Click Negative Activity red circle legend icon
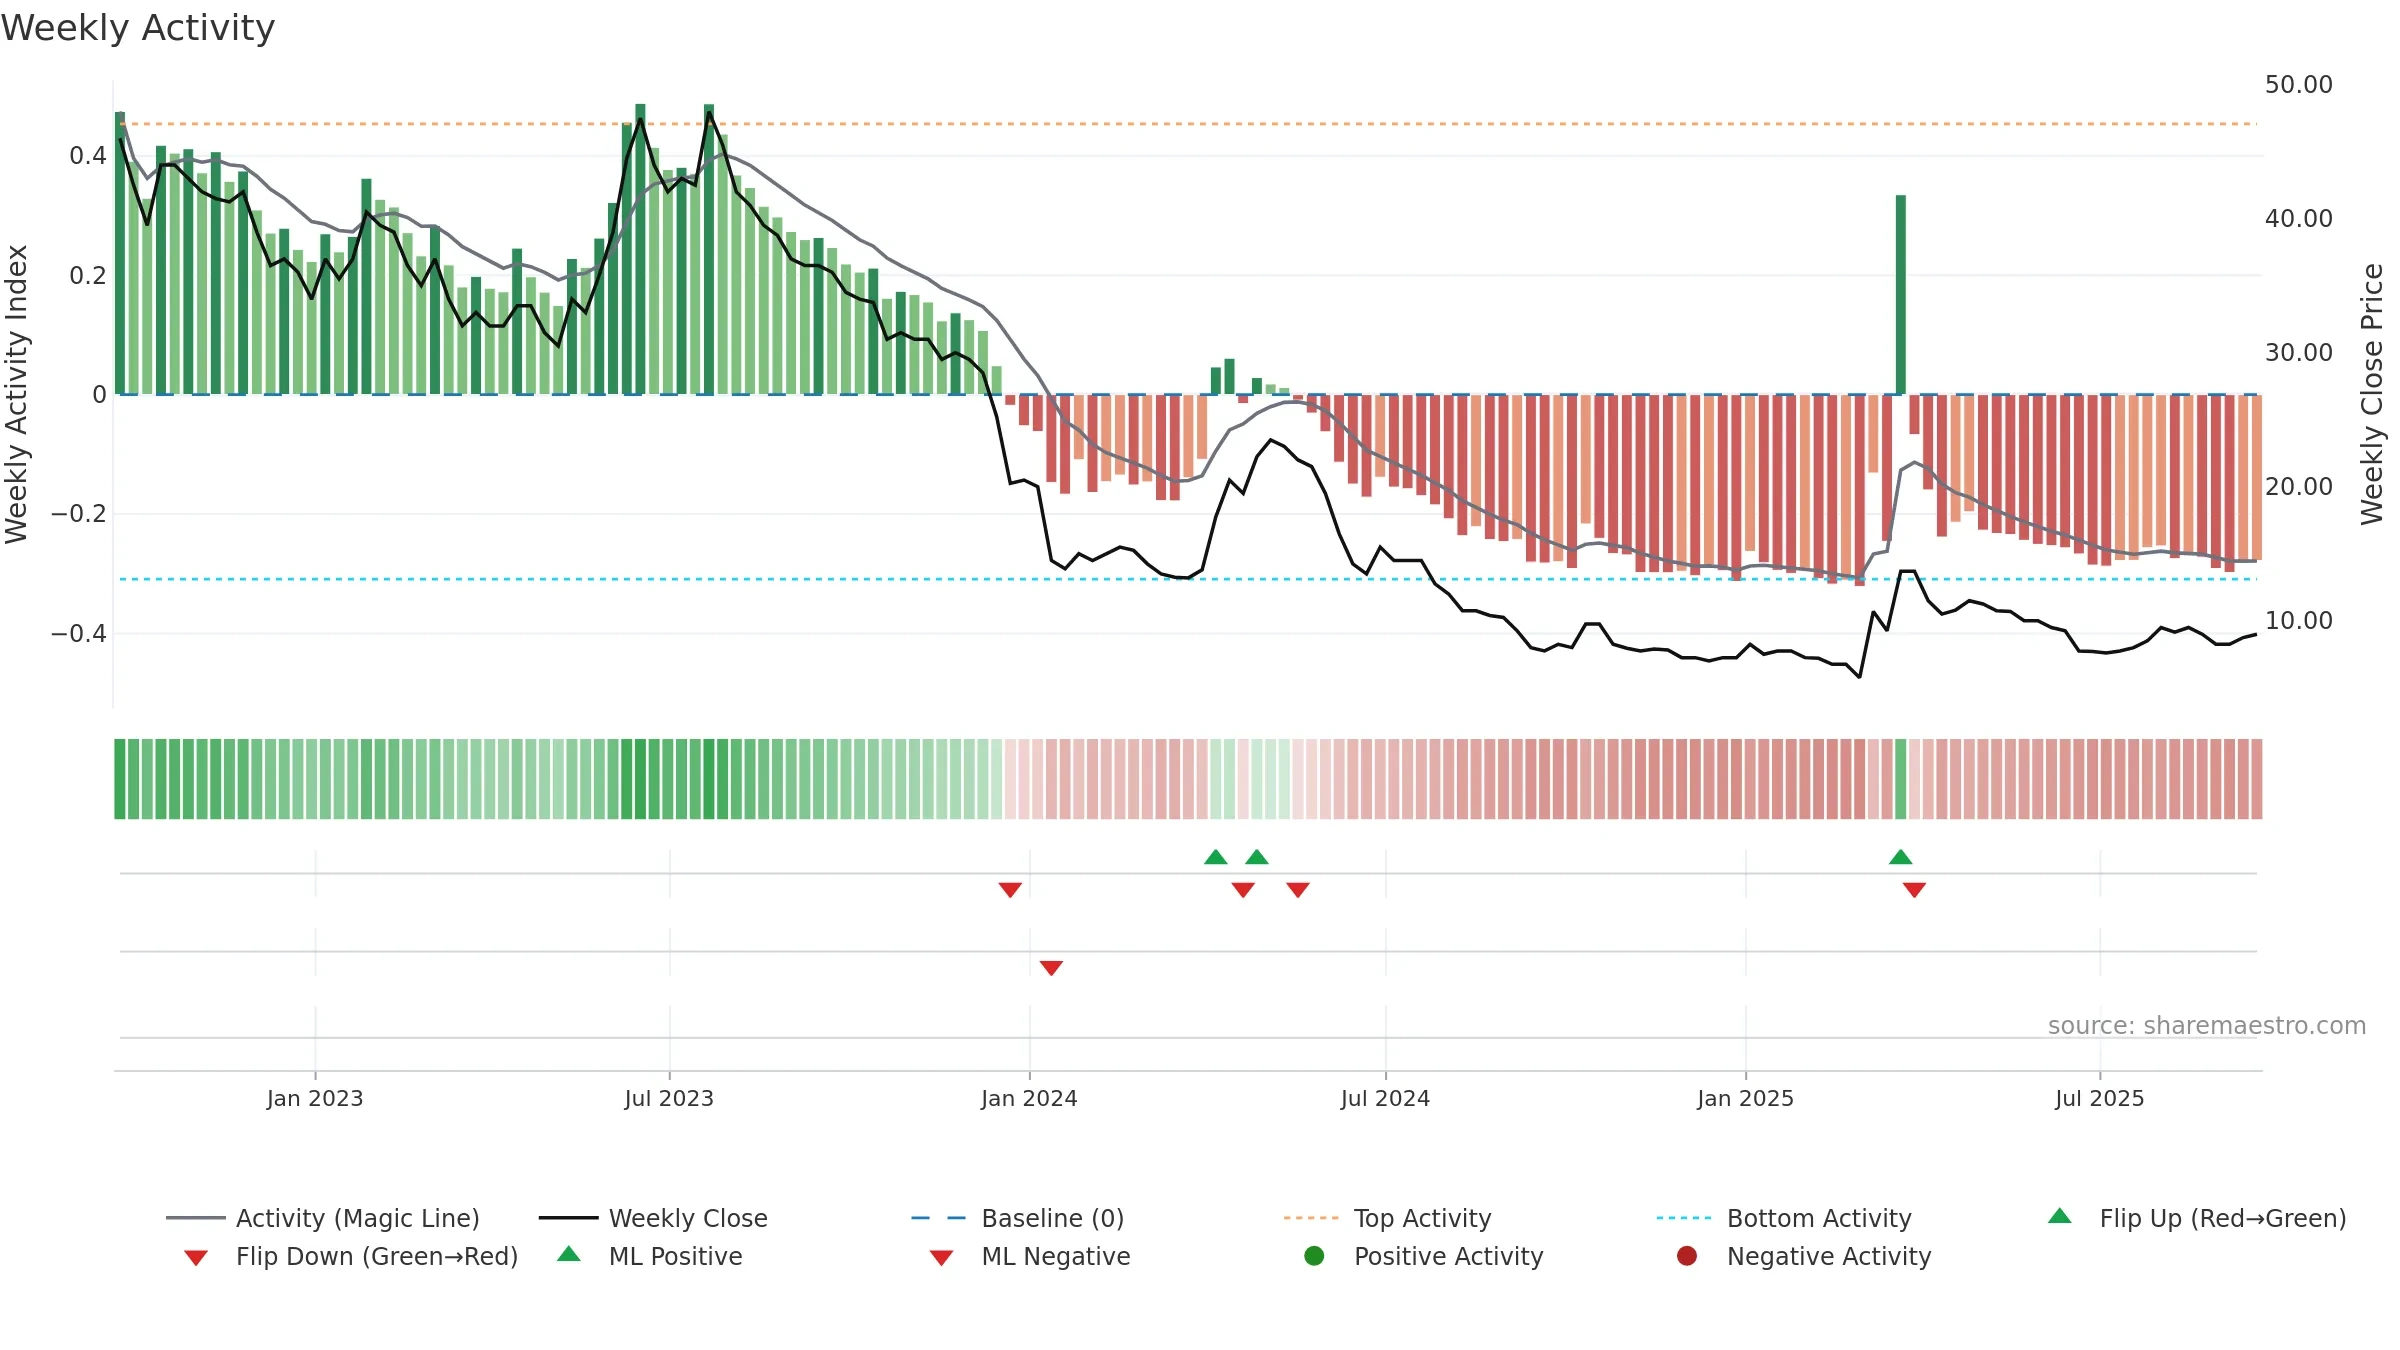The image size is (2400, 1350). 1687,1256
